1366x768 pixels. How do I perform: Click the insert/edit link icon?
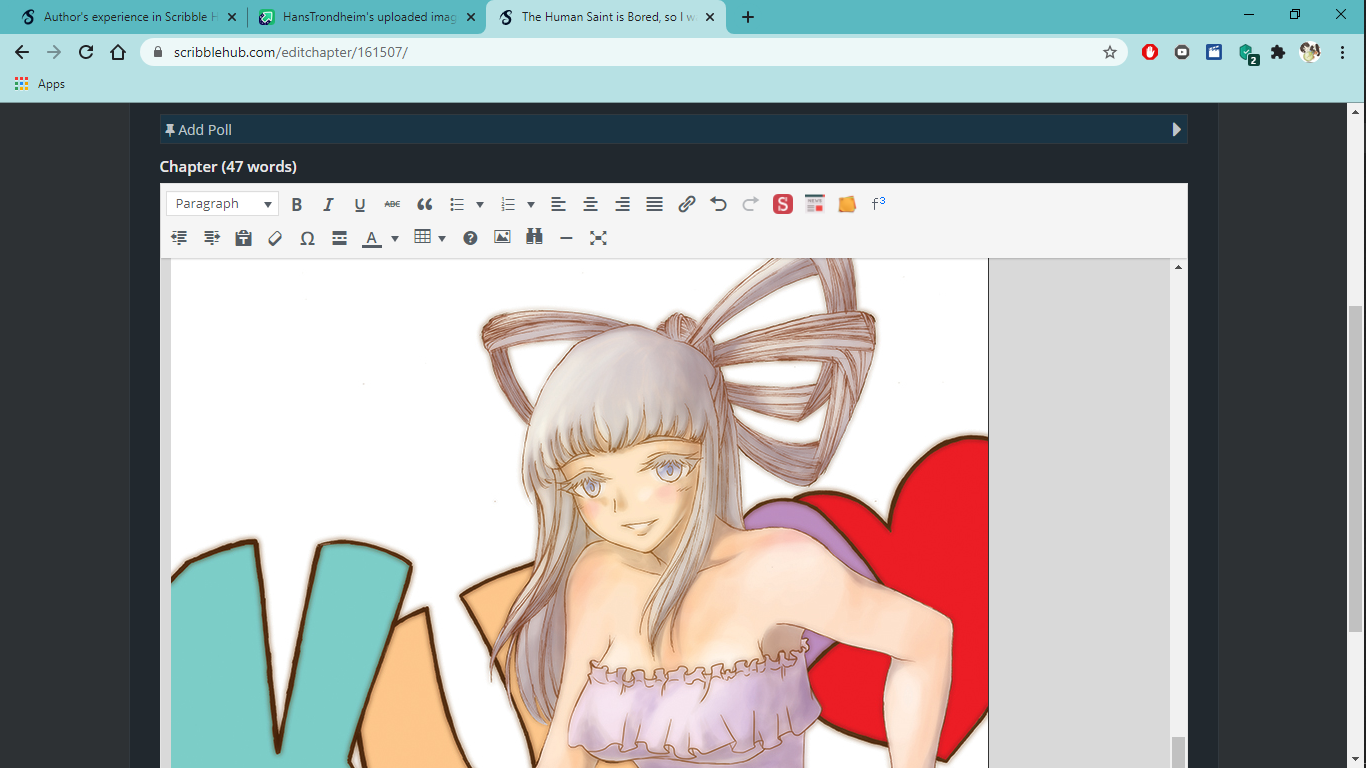tap(686, 204)
